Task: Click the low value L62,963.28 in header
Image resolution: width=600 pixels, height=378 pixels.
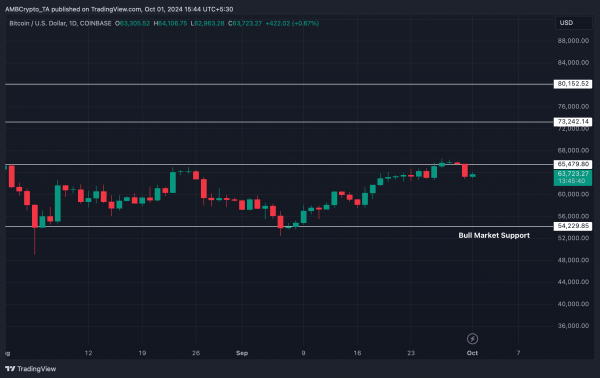Action: point(207,23)
